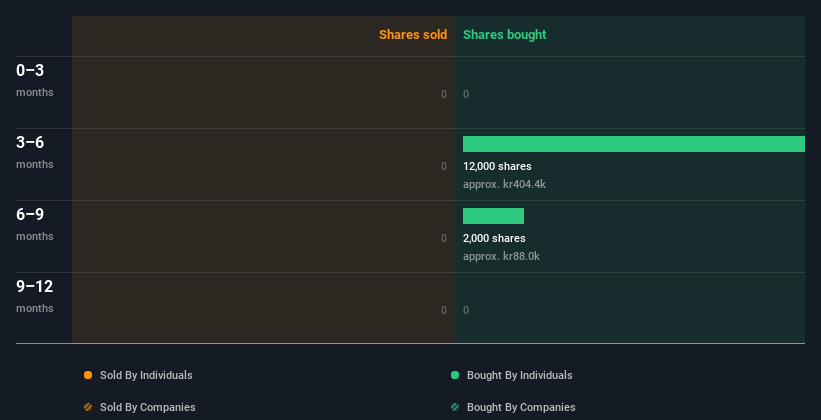Image resolution: width=821 pixels, height=420 pixels.
Task: Click the 12,000 shares green bar
Action: click(633, 144)
